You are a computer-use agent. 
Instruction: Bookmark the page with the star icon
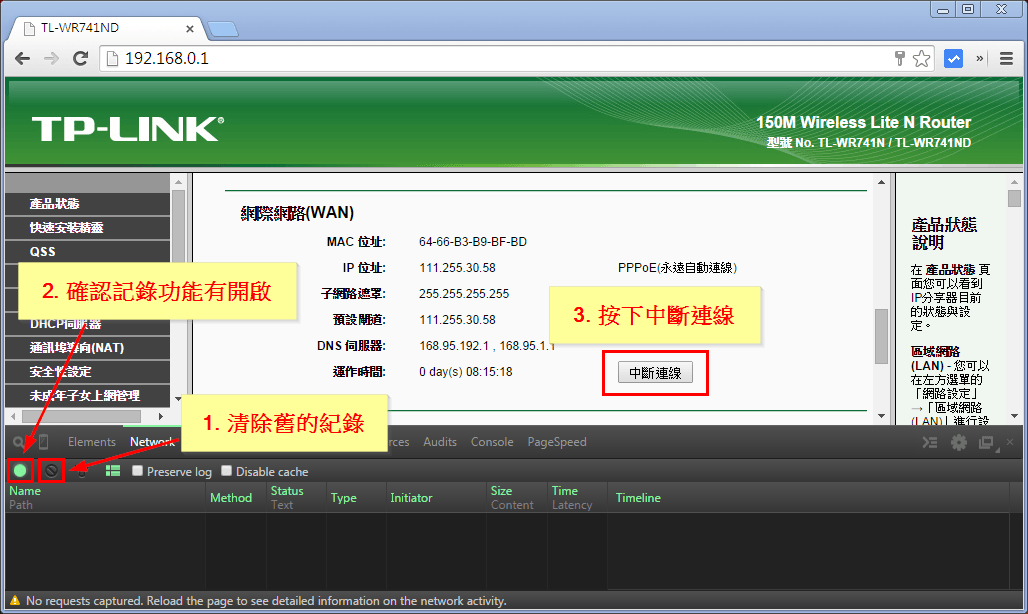(921, 58)
